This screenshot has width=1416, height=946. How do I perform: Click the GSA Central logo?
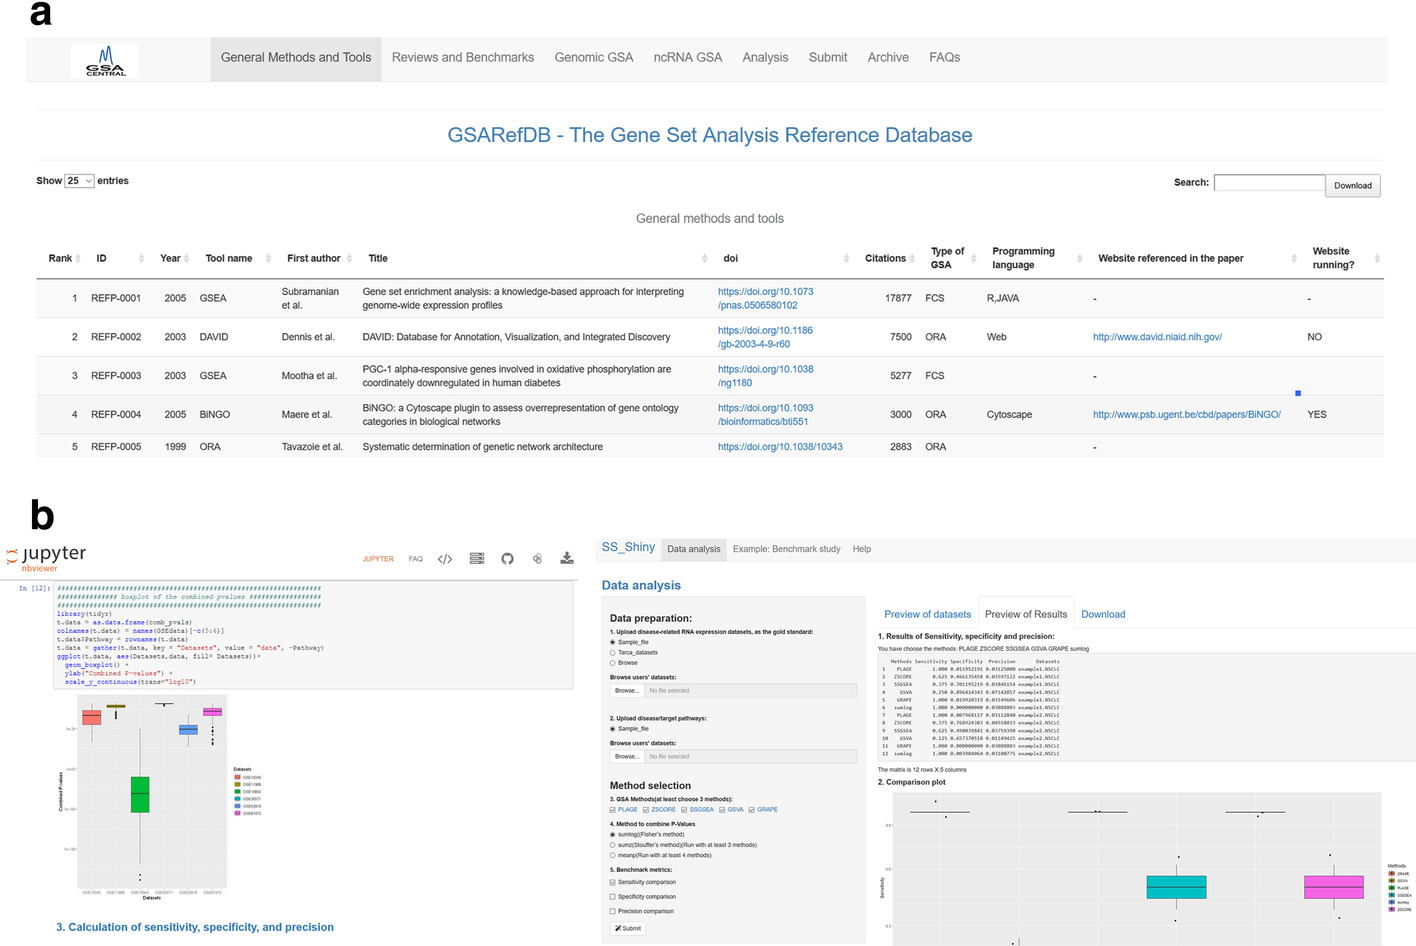click(x=105, y=61)
